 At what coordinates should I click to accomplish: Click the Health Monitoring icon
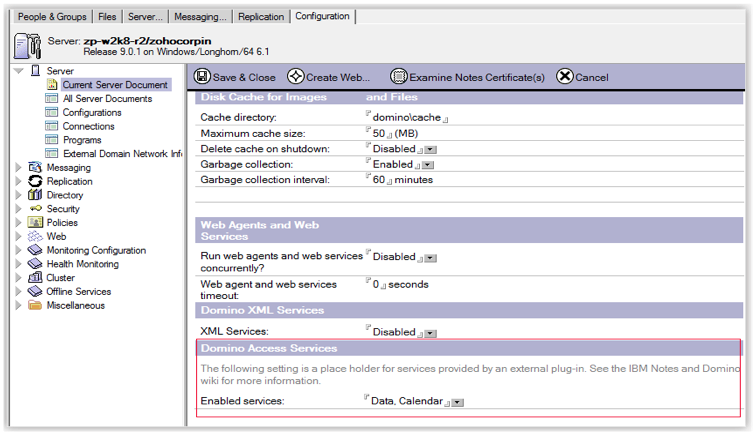pyautogui.click(x=36, y=264)
